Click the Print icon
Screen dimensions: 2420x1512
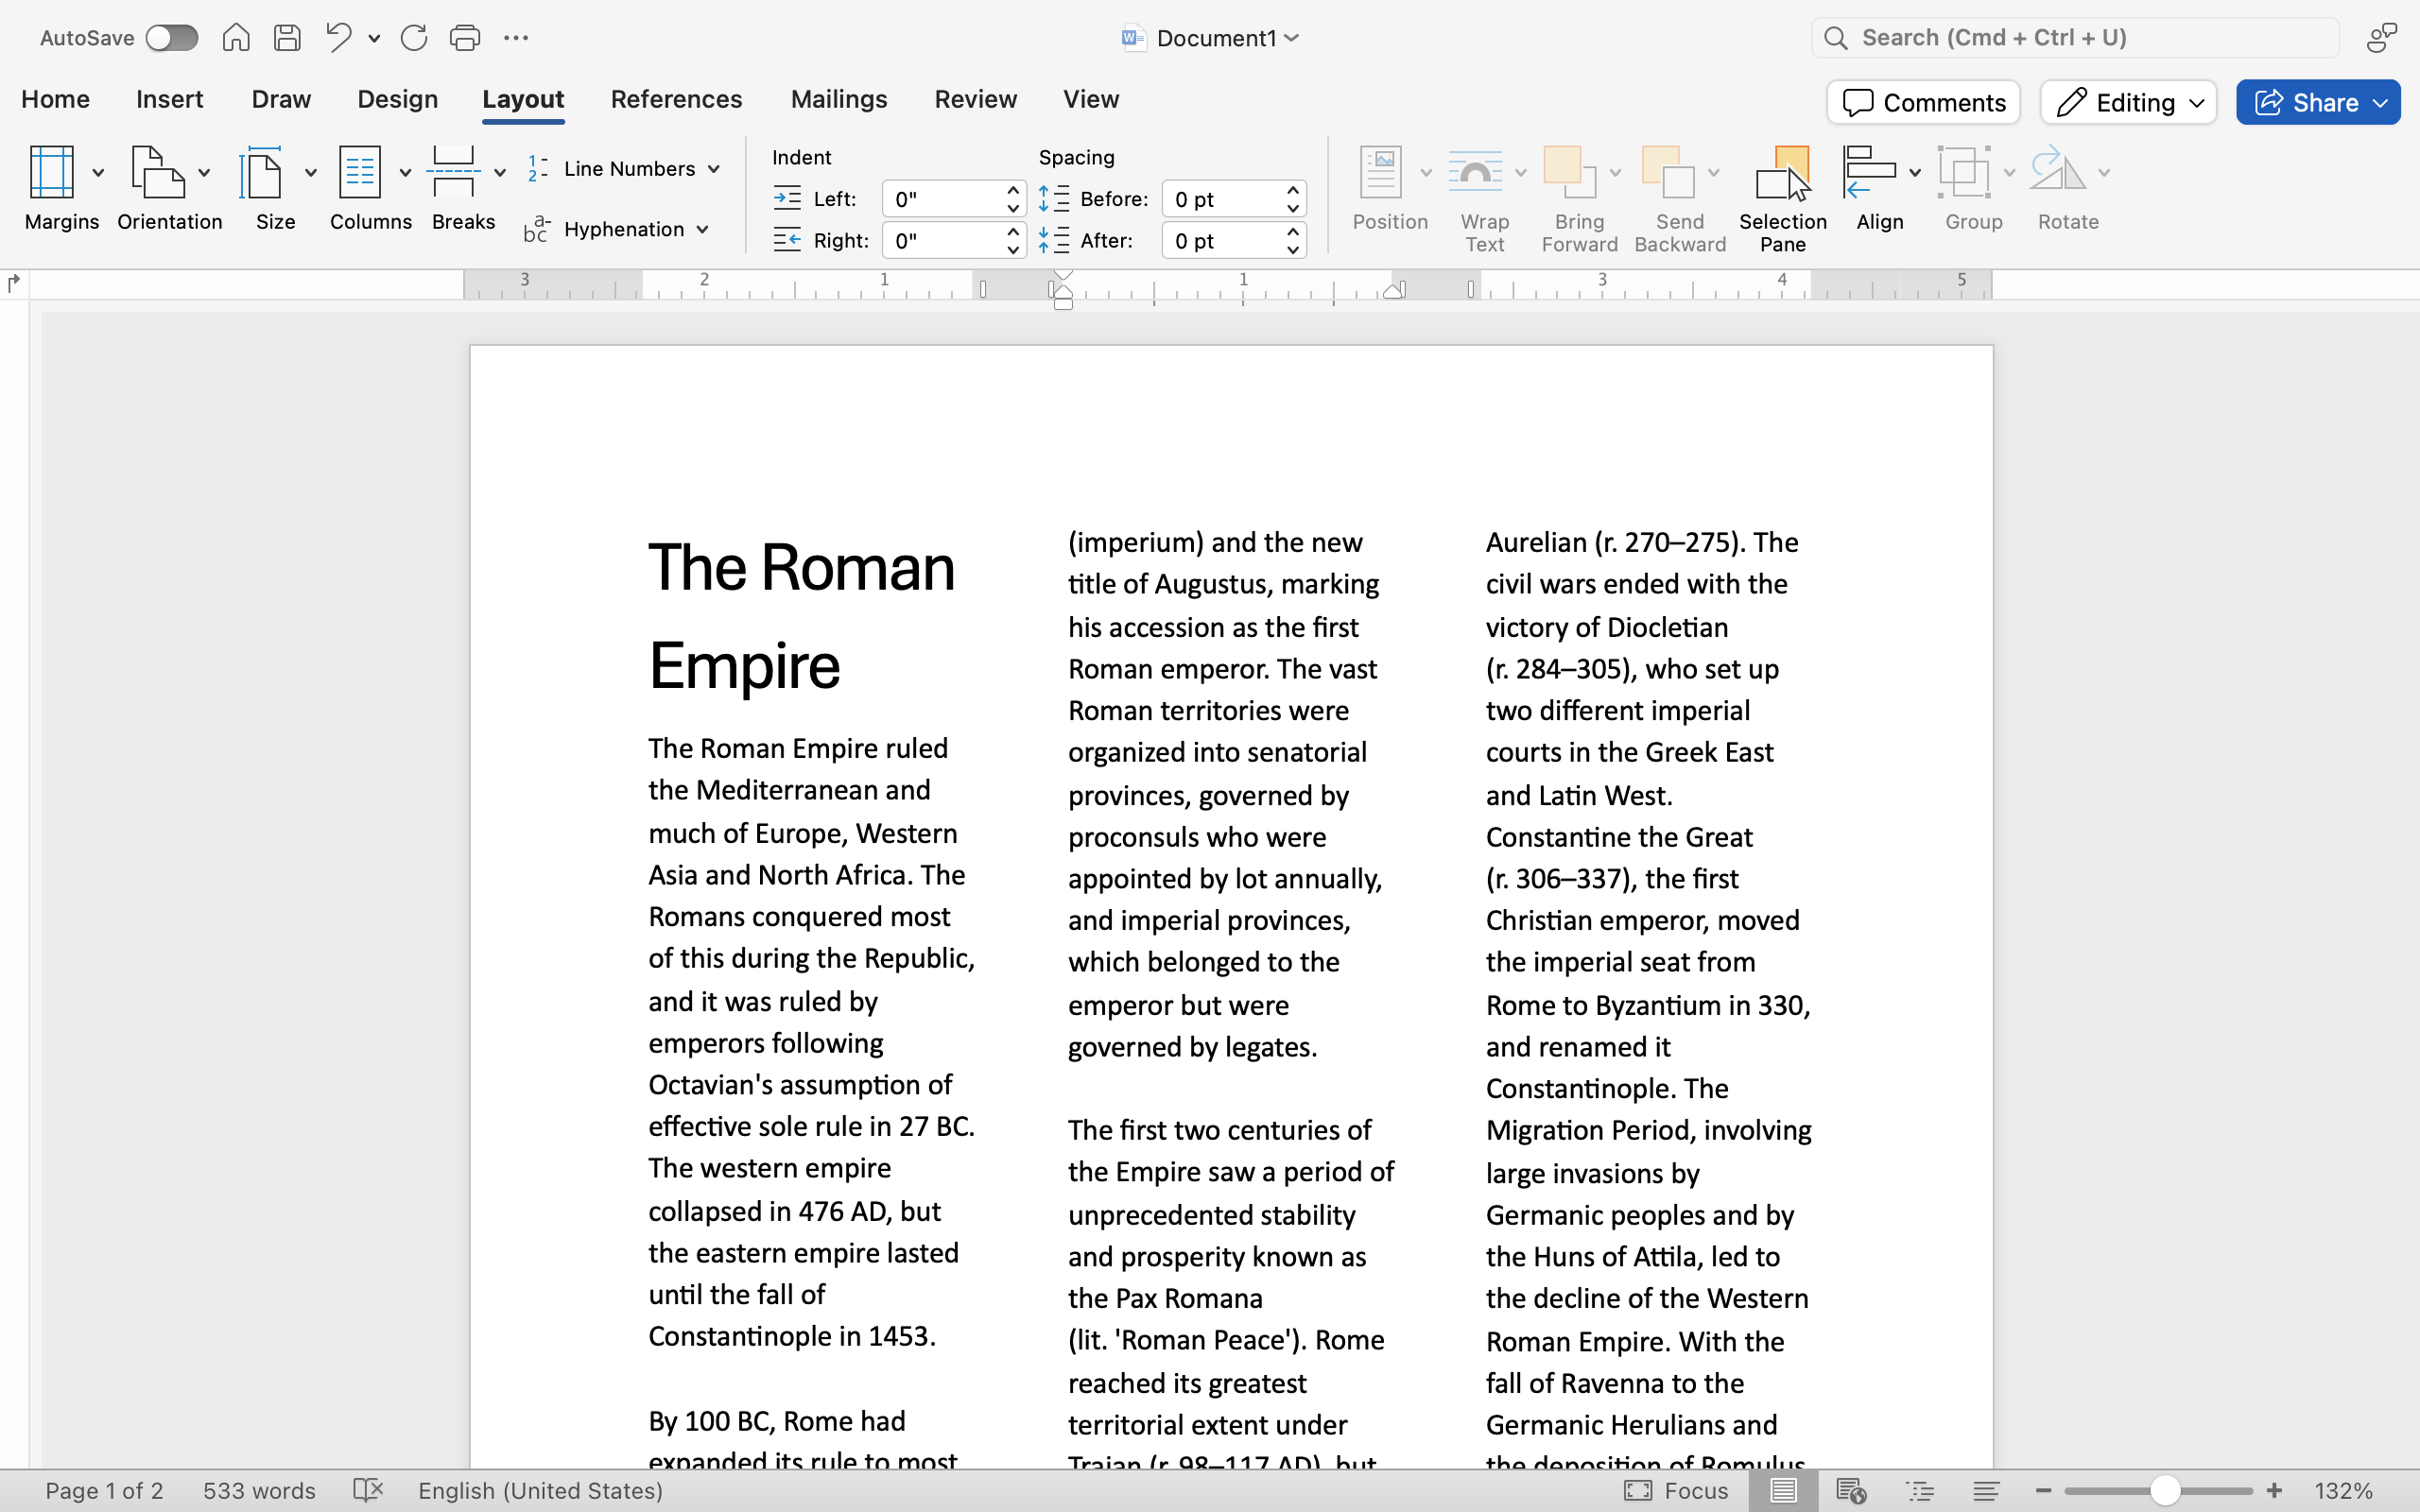coord(465,38)
